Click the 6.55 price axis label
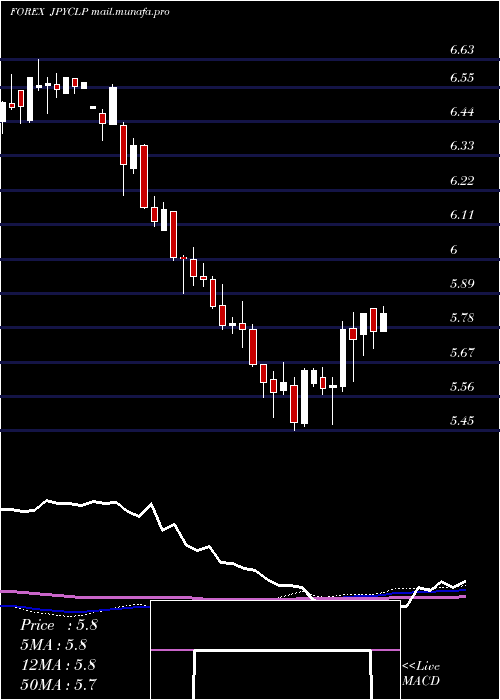The height and width of the screenshot is (700, 500). coord(461,78)
